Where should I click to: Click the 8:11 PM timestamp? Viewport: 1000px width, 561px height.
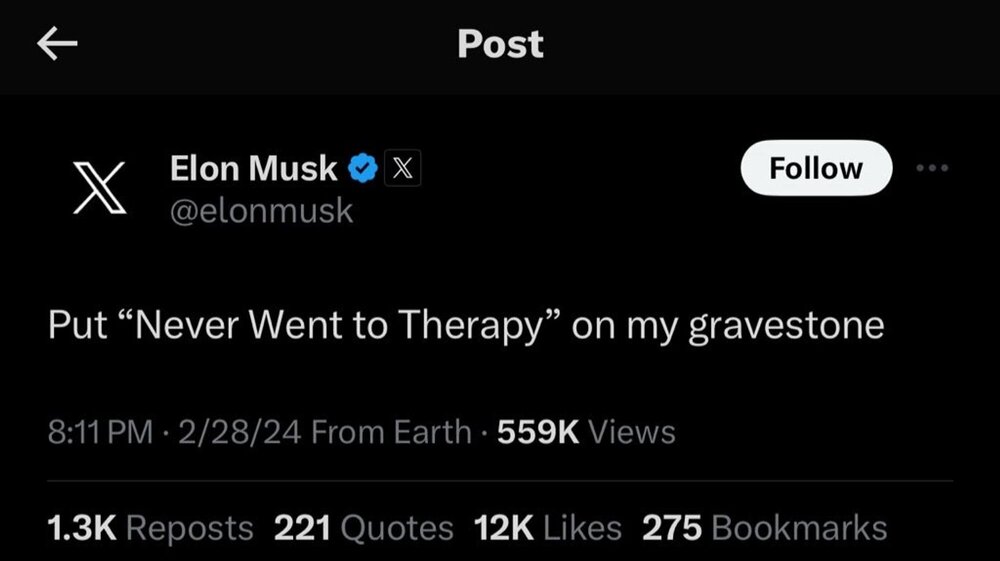click(x=100, y=432)
